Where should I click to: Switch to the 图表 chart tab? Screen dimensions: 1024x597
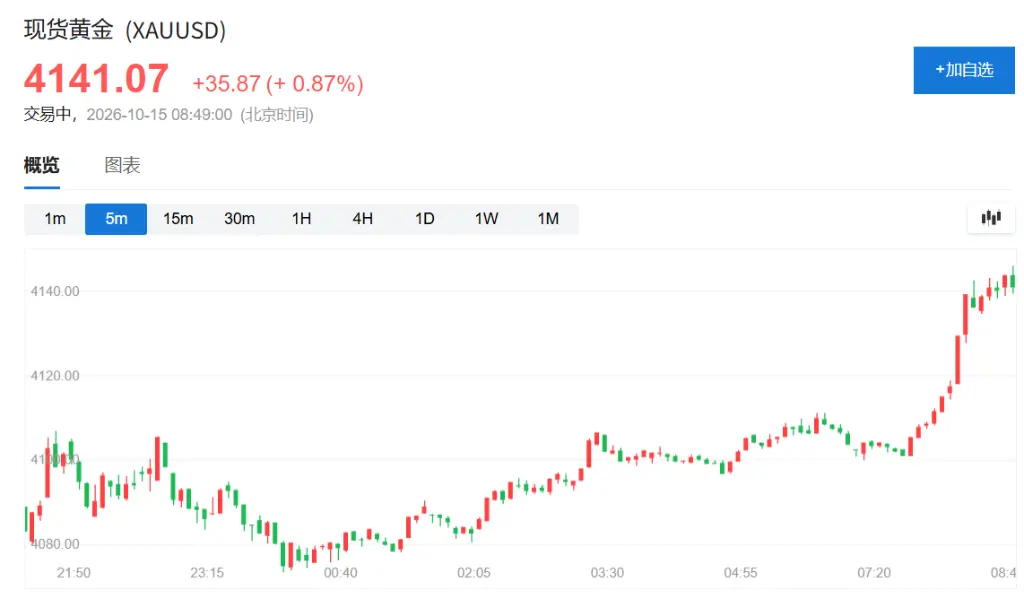click(x=122, y=165)
